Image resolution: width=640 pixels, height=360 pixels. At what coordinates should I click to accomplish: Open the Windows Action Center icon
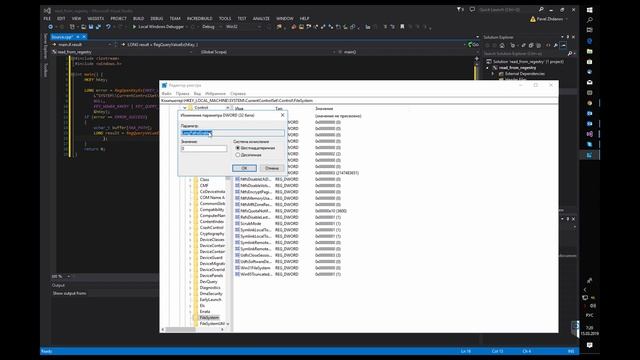point(589,345)
